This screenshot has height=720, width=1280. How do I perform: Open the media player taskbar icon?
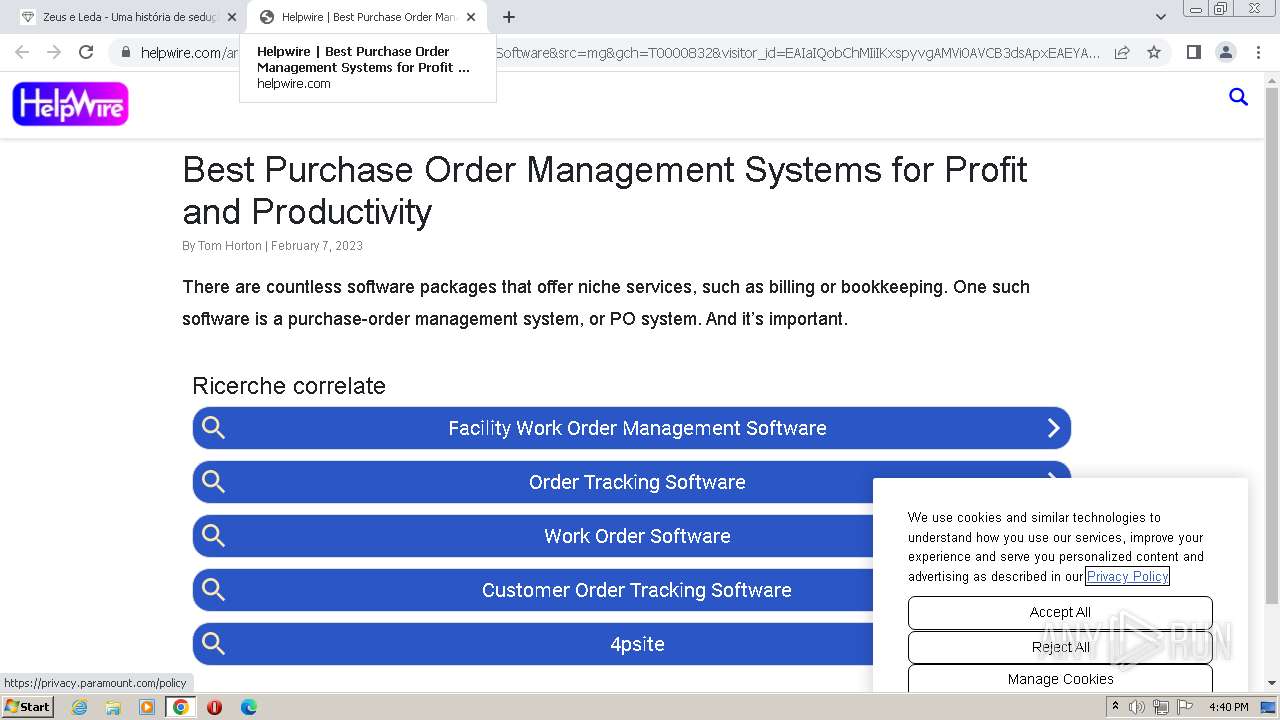coord(147,707)
